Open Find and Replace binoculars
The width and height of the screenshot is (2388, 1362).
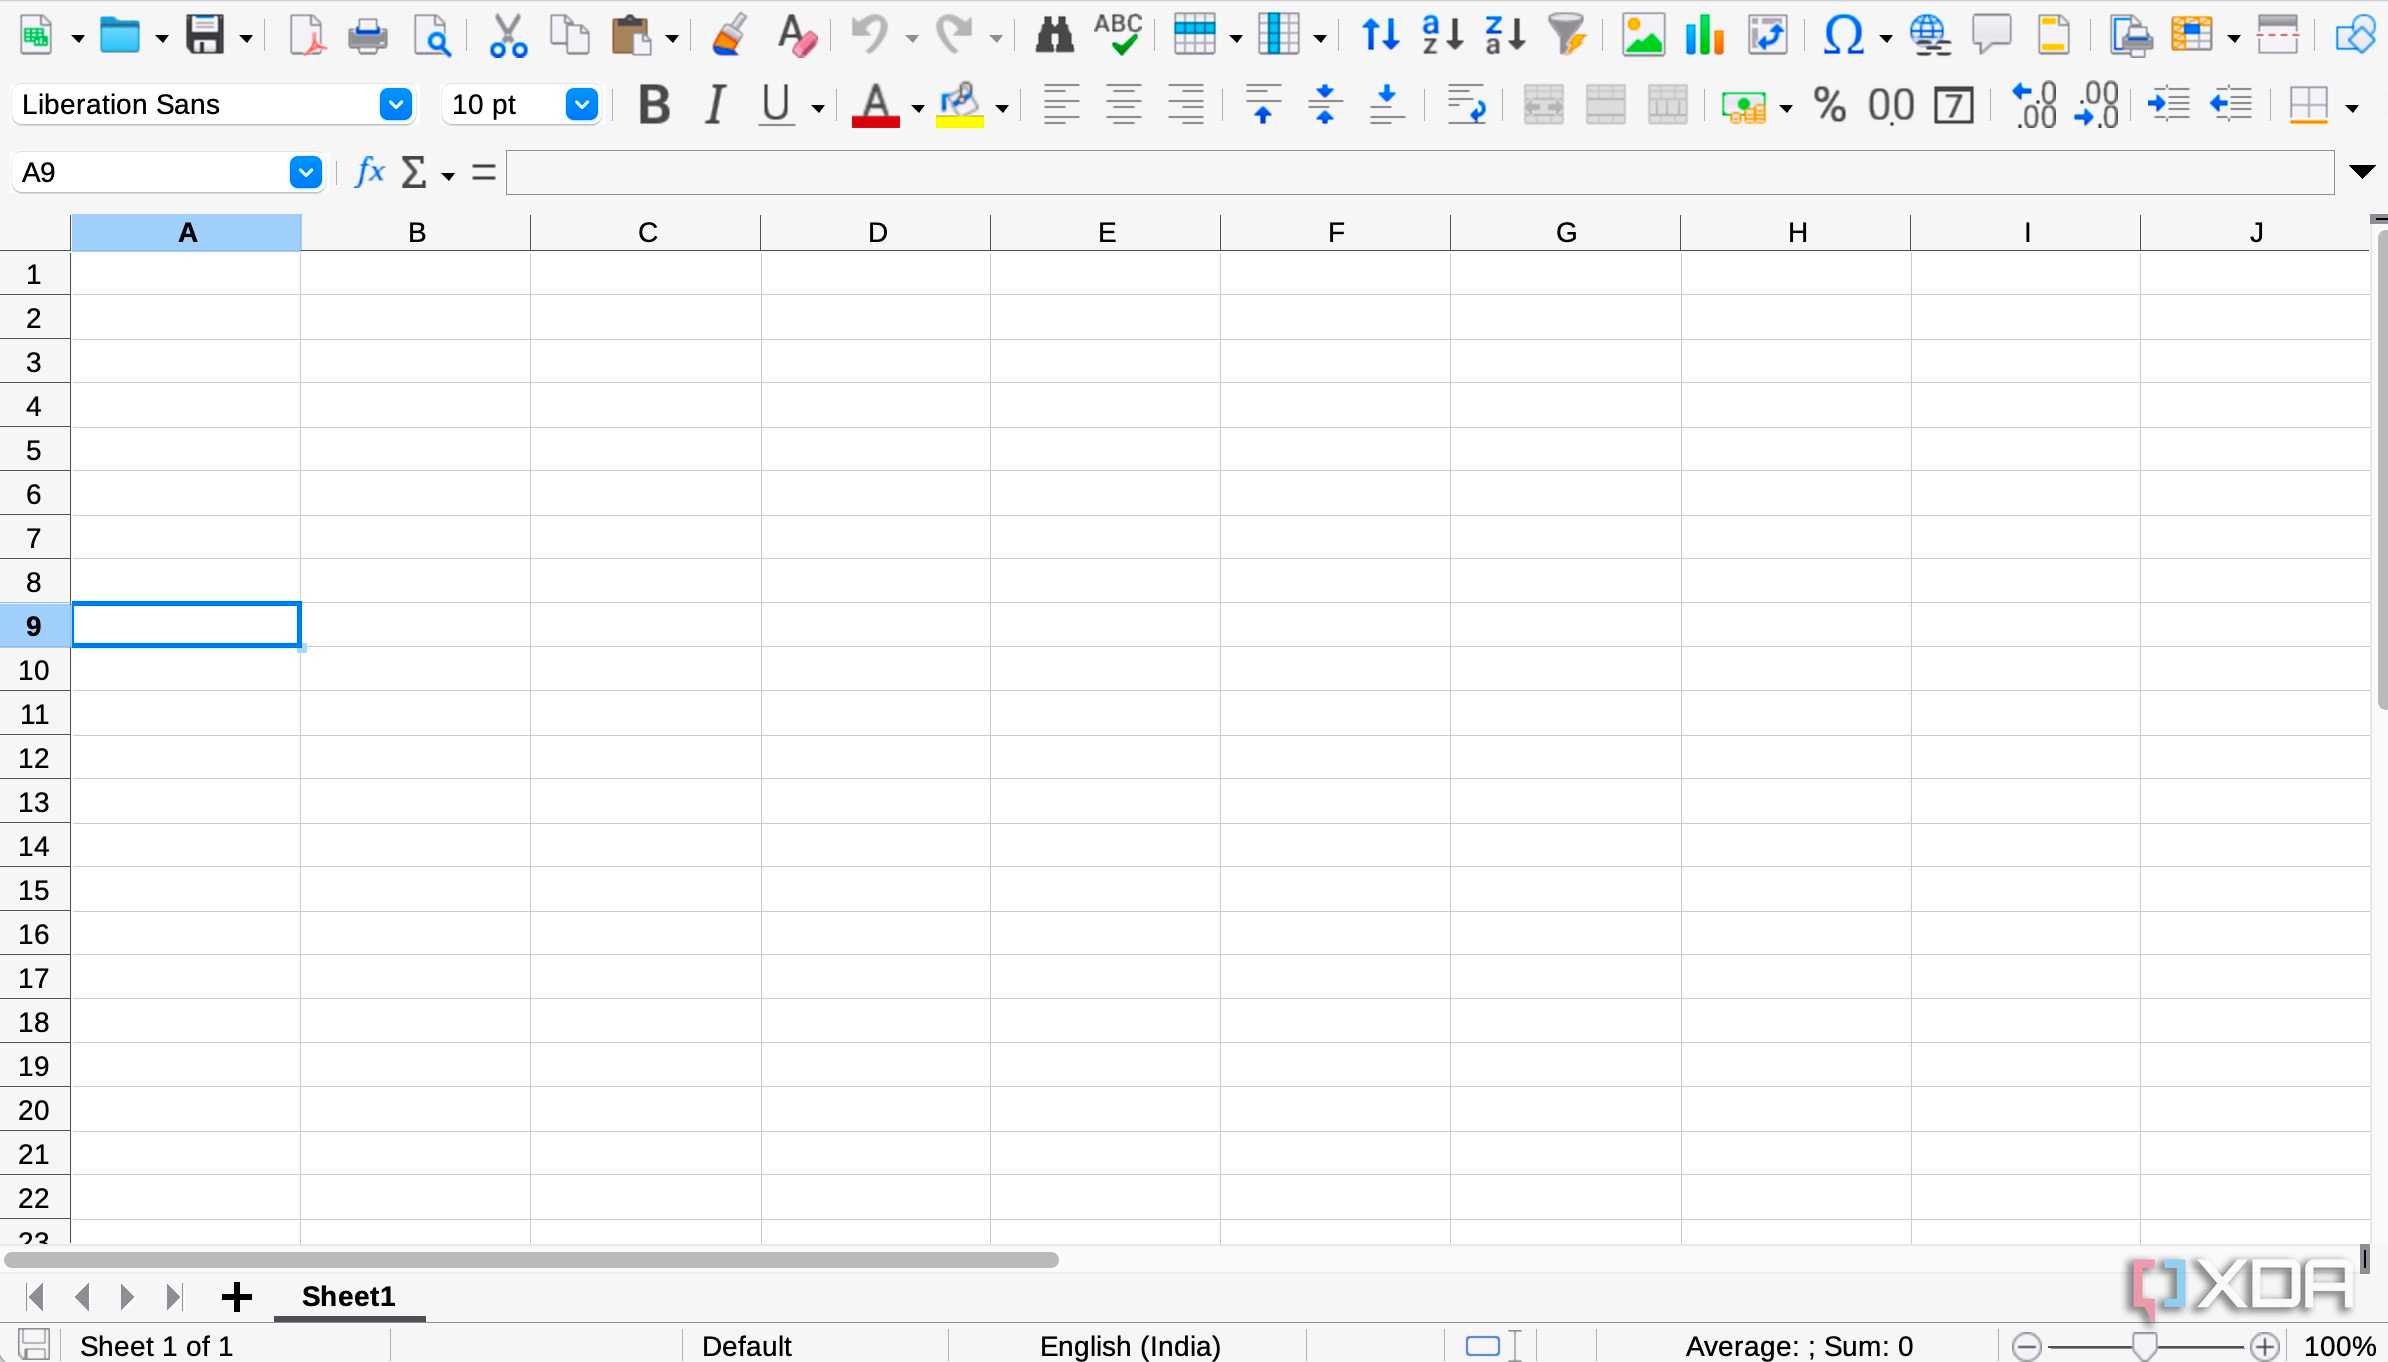click(x=1054, y=37)
